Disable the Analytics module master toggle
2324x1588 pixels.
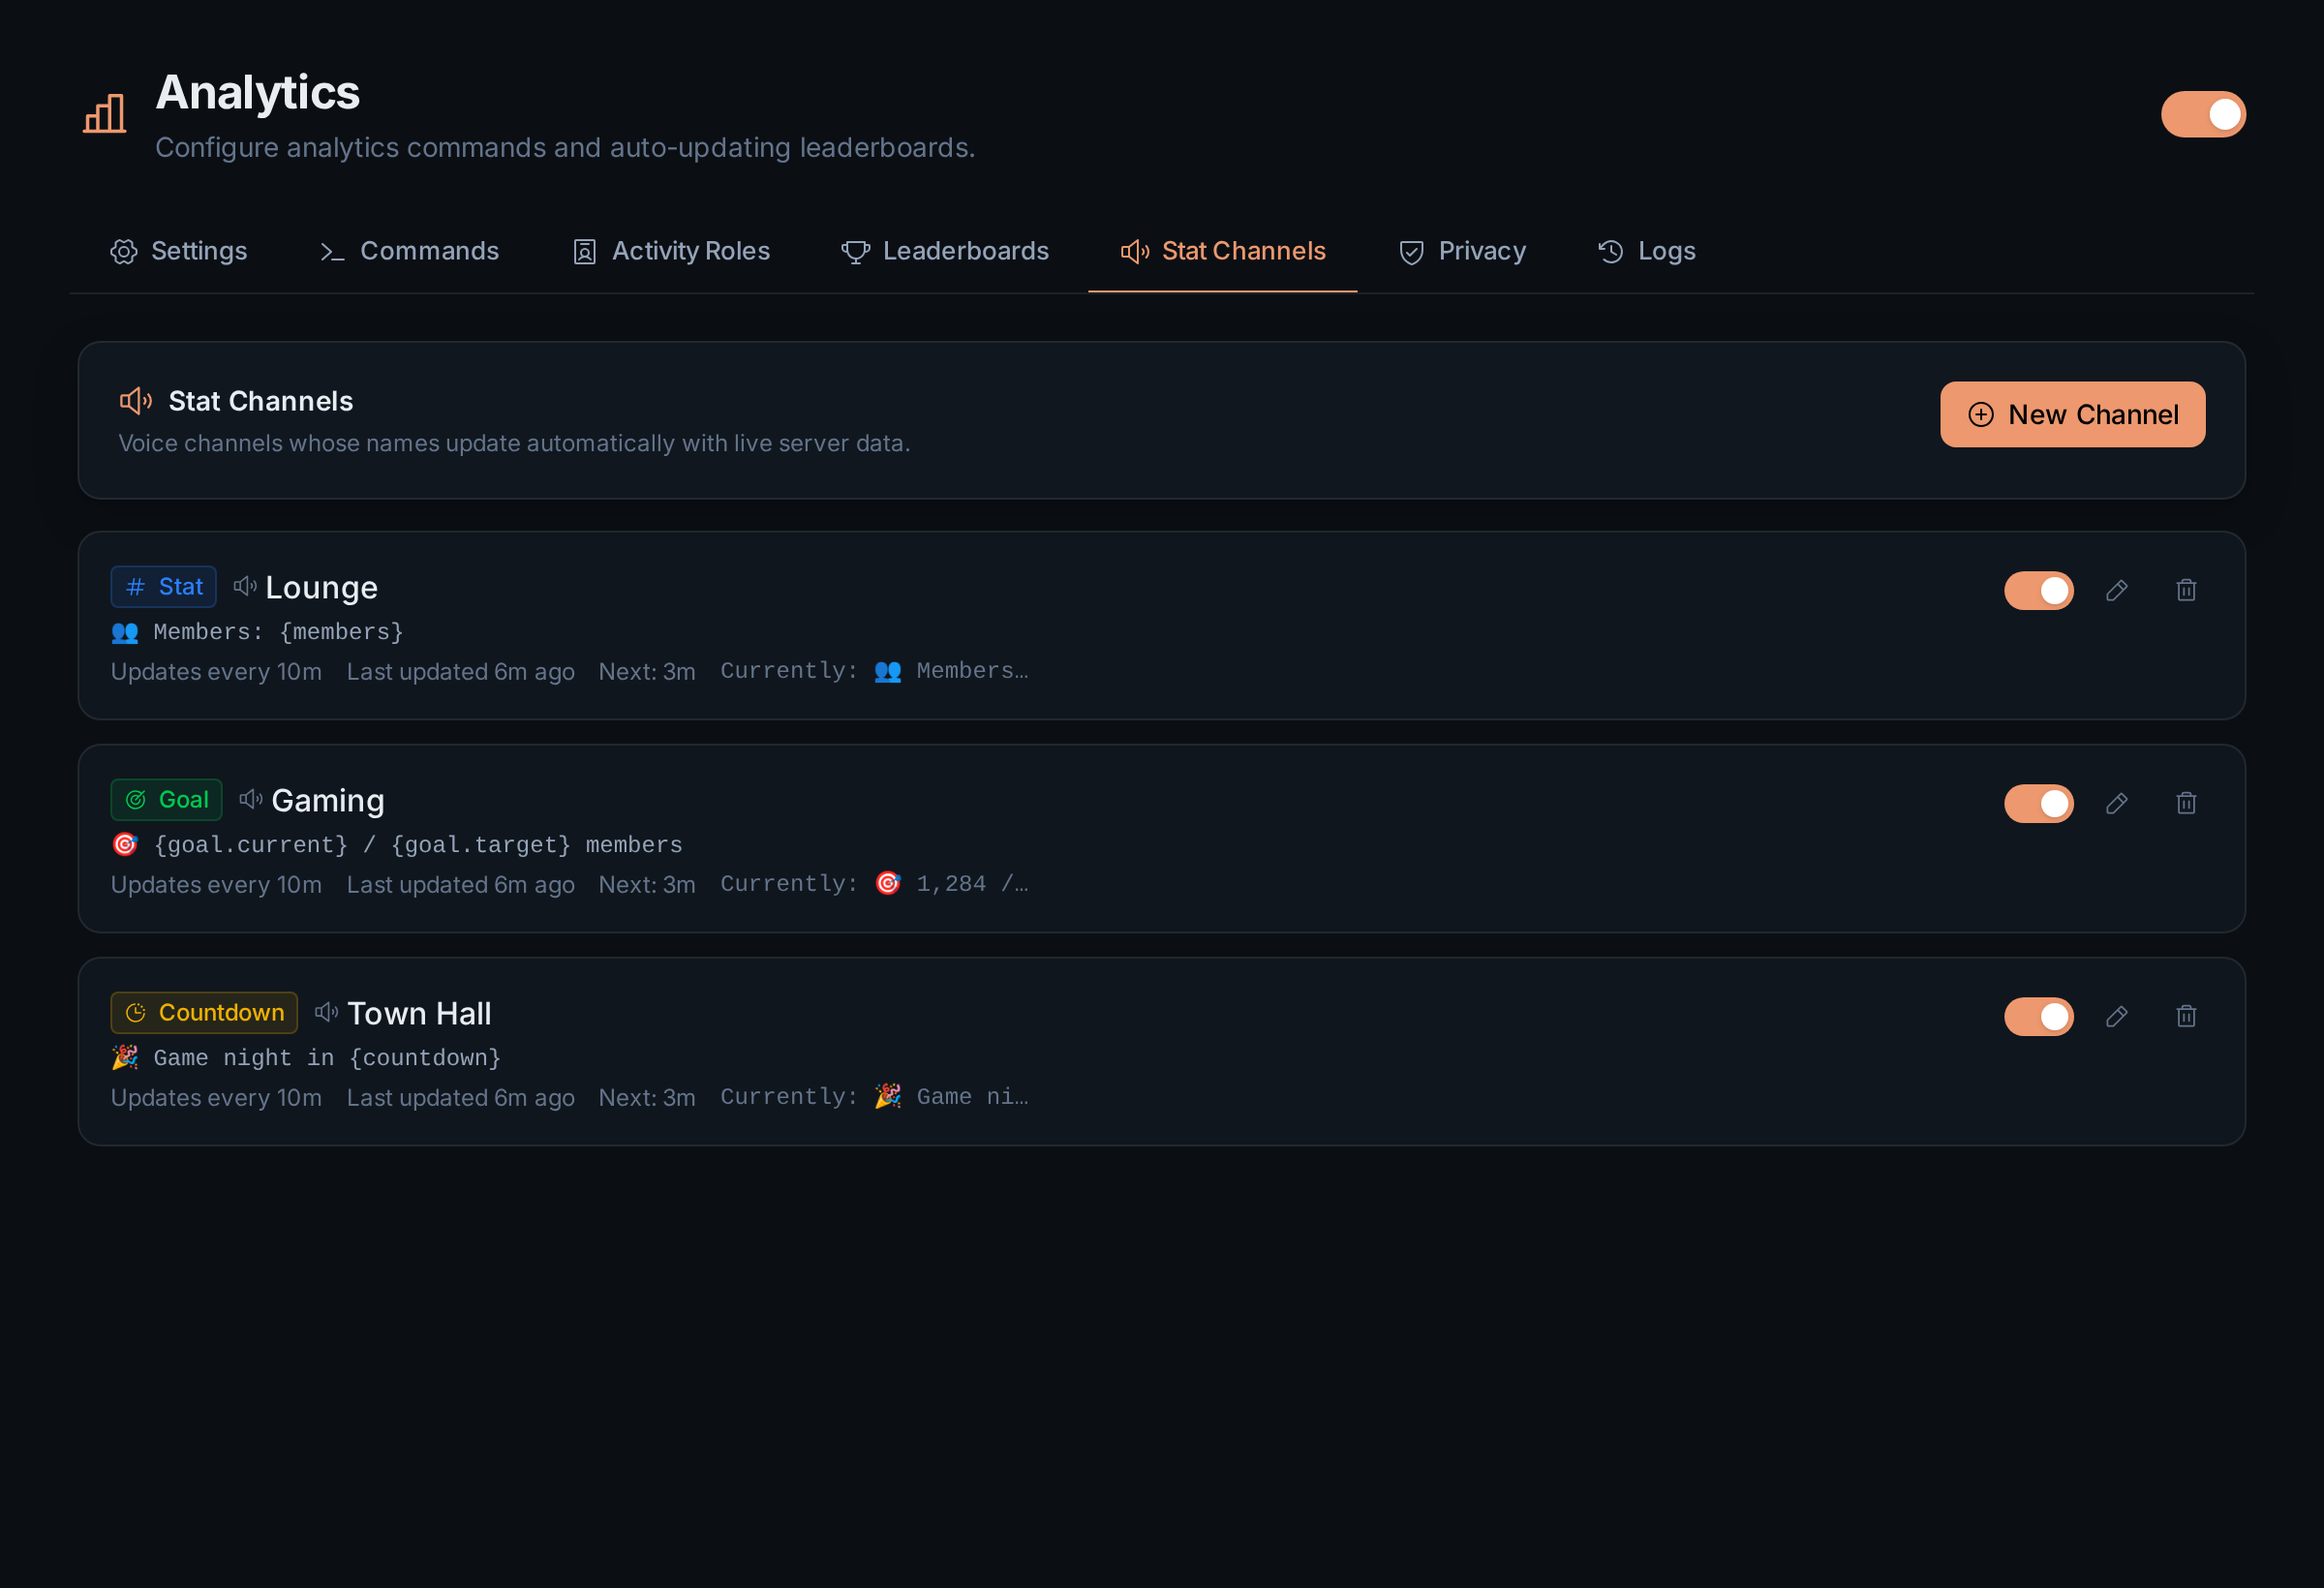(2203, 114)
